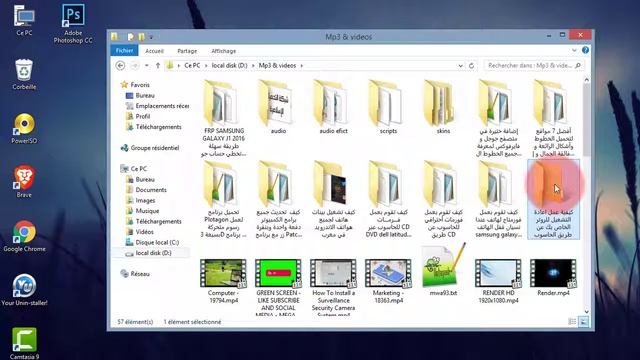The image size is (640, 360).
Task: Expand the ribbon with the chevron
Action: click(x=574, y=50)
